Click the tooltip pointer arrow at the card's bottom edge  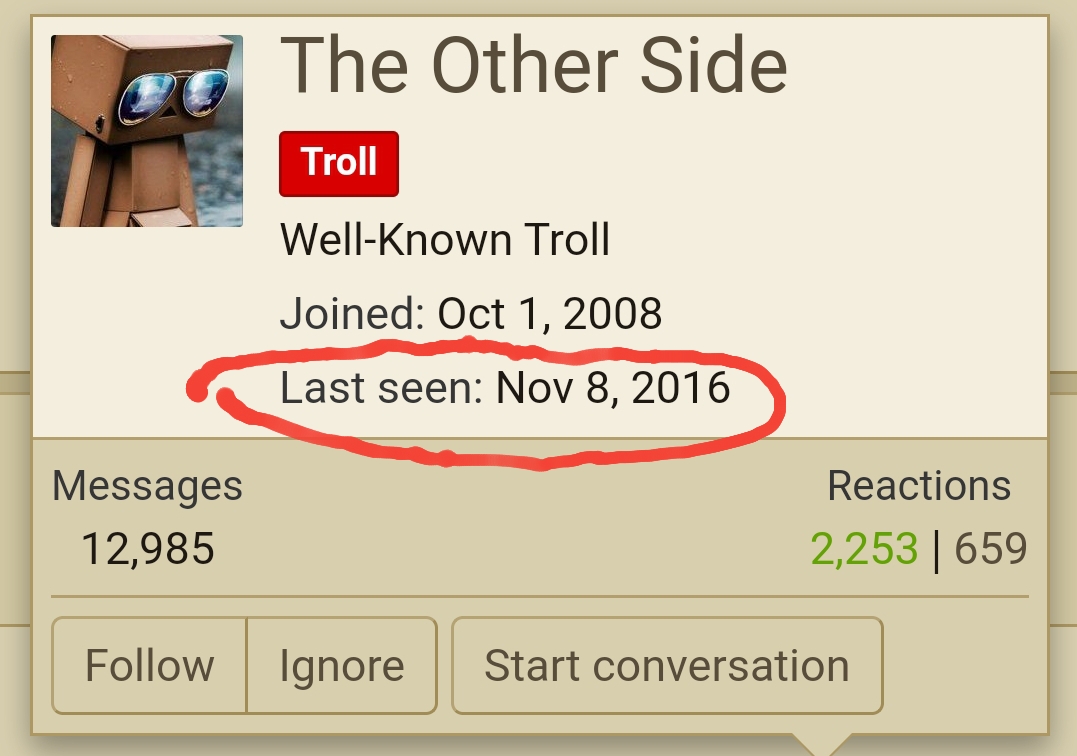[x=821, y=744]
